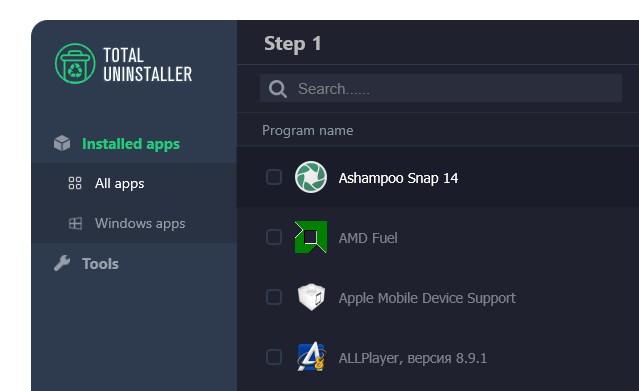Click the Tools wrench icon
639x391 pixels.
[62, 263]
